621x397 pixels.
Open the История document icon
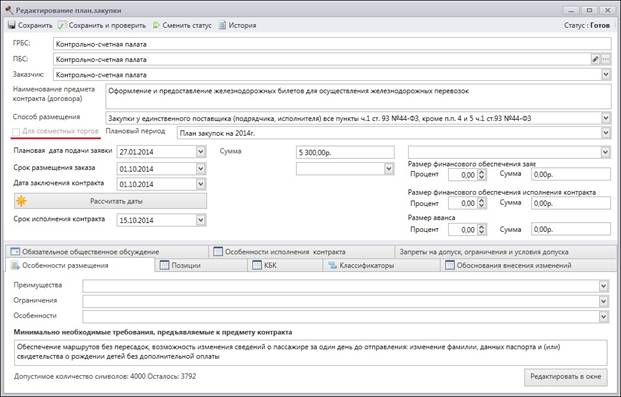tap(223, 25)
